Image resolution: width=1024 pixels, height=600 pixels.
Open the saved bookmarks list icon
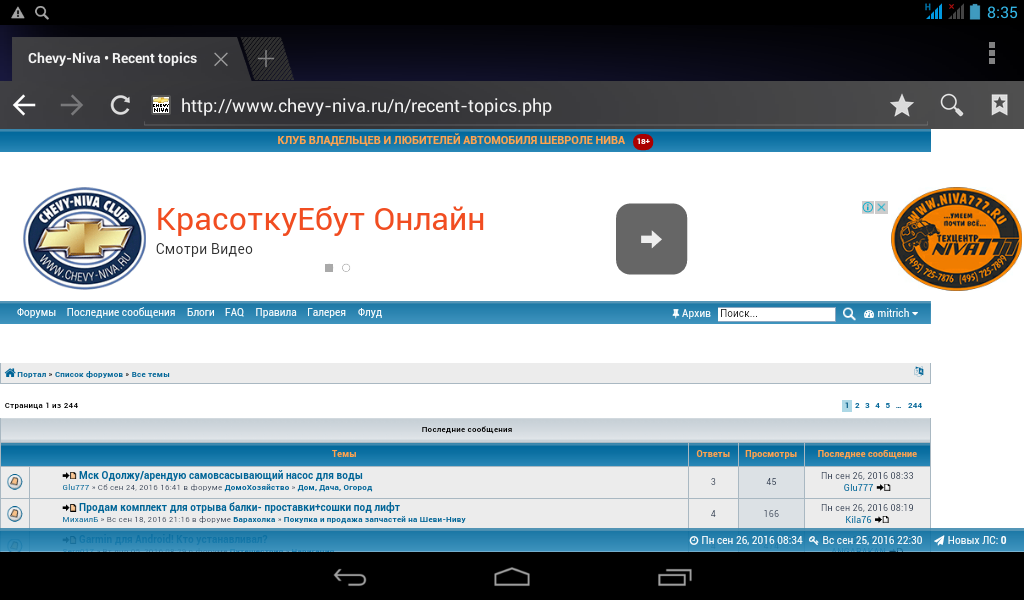999,106
